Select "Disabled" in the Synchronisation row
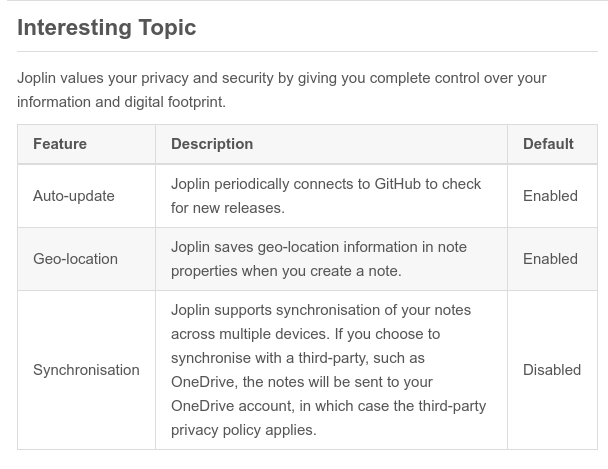Viewport: 608px width, 469px height. click(552, 370)
